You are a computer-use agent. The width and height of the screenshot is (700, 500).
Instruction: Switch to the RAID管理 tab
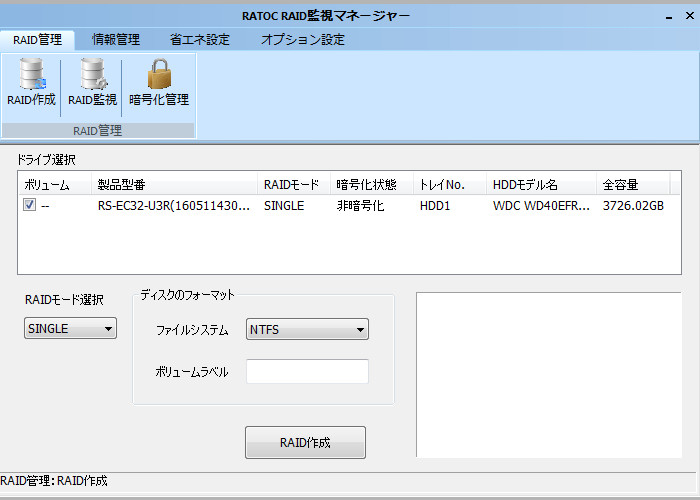coord(38,40)
